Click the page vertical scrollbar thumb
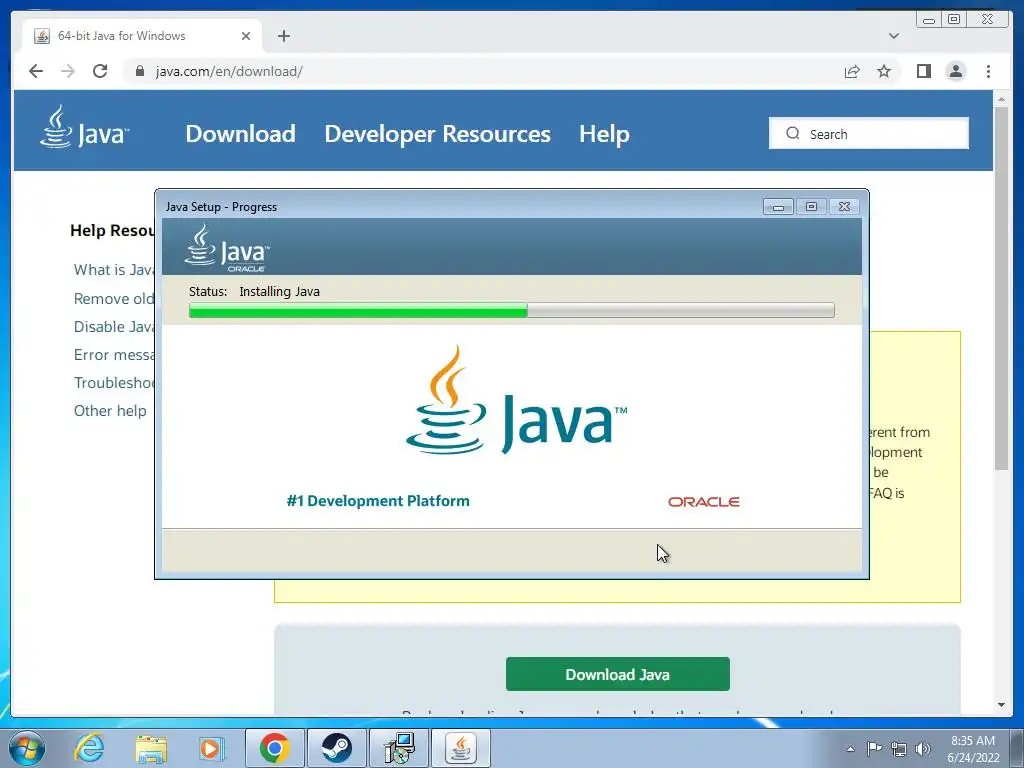 (x=1001, y=287)
